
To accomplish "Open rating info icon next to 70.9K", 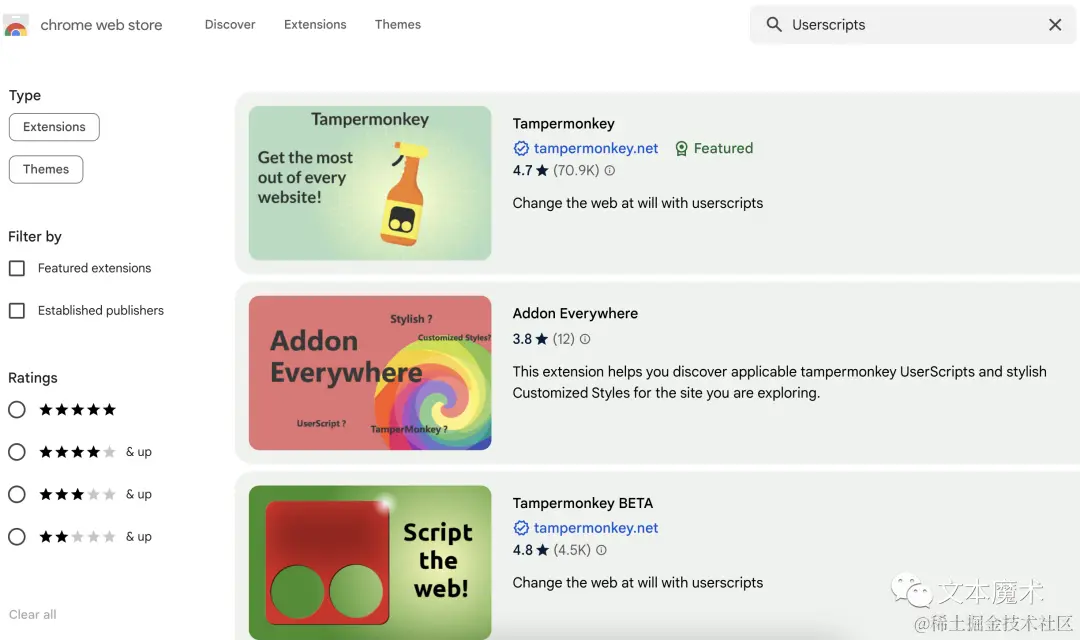I will [x=610, y=170].
